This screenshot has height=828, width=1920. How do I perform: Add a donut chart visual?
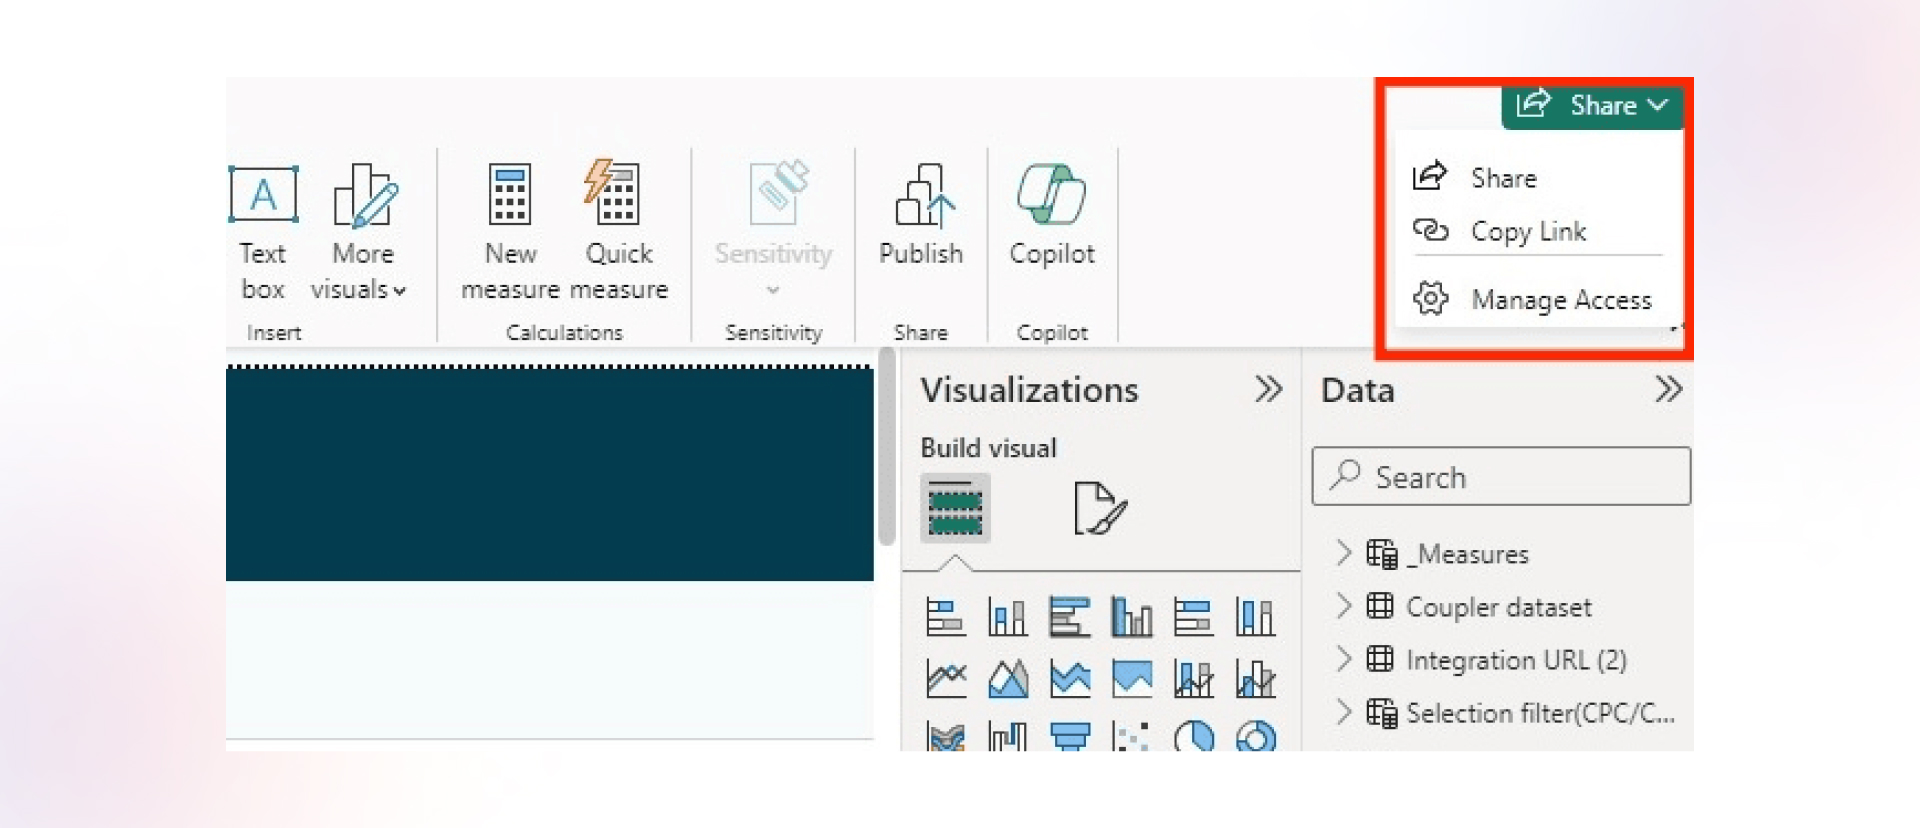click(1255, 736)
